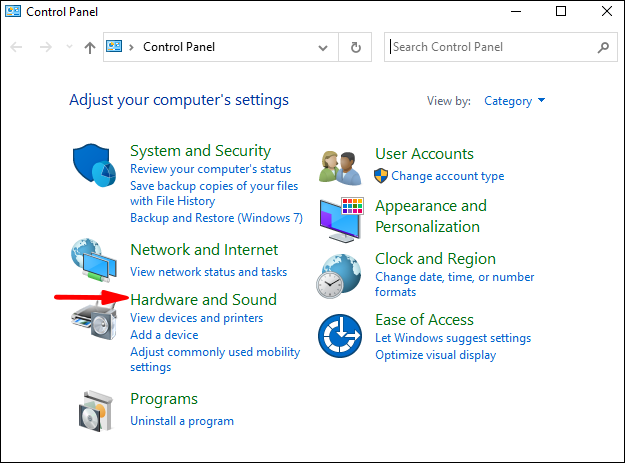Click Uninstall a program link
This screenshot has height=463, width=625.
[x=181, y=421]
